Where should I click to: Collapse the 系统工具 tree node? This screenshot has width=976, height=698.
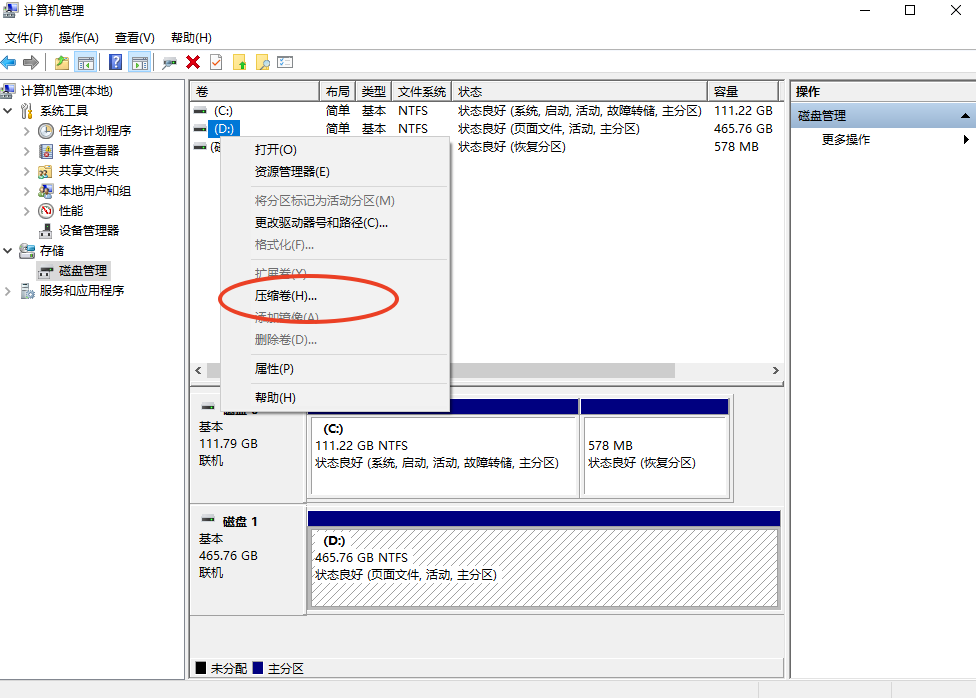7,110
